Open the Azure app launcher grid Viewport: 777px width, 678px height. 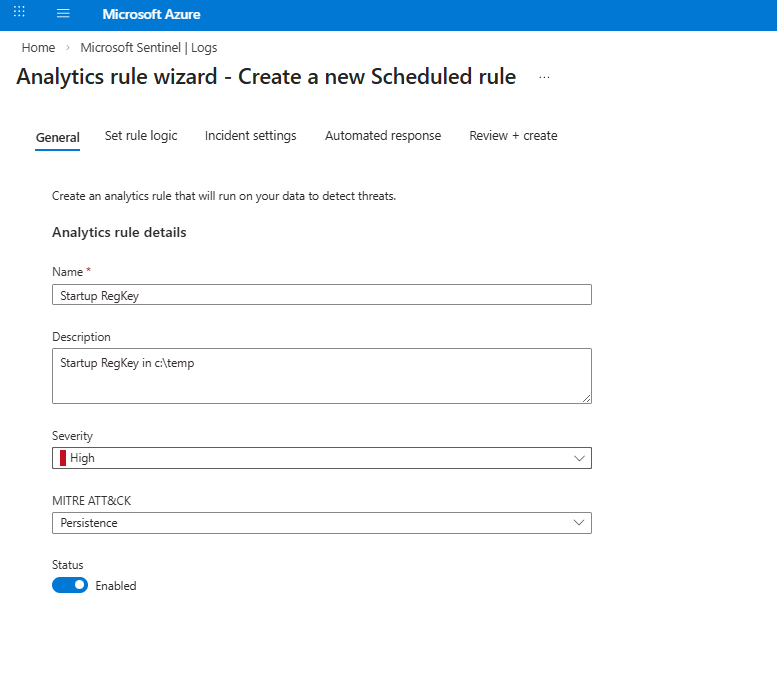click(19, 14)
